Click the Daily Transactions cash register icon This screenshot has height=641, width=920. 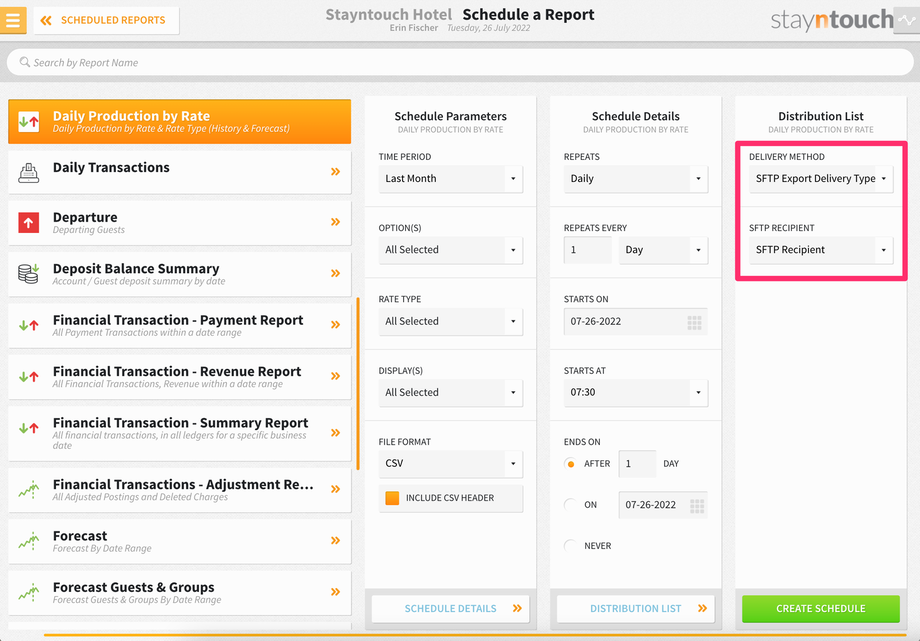click(x=29, y=173)
